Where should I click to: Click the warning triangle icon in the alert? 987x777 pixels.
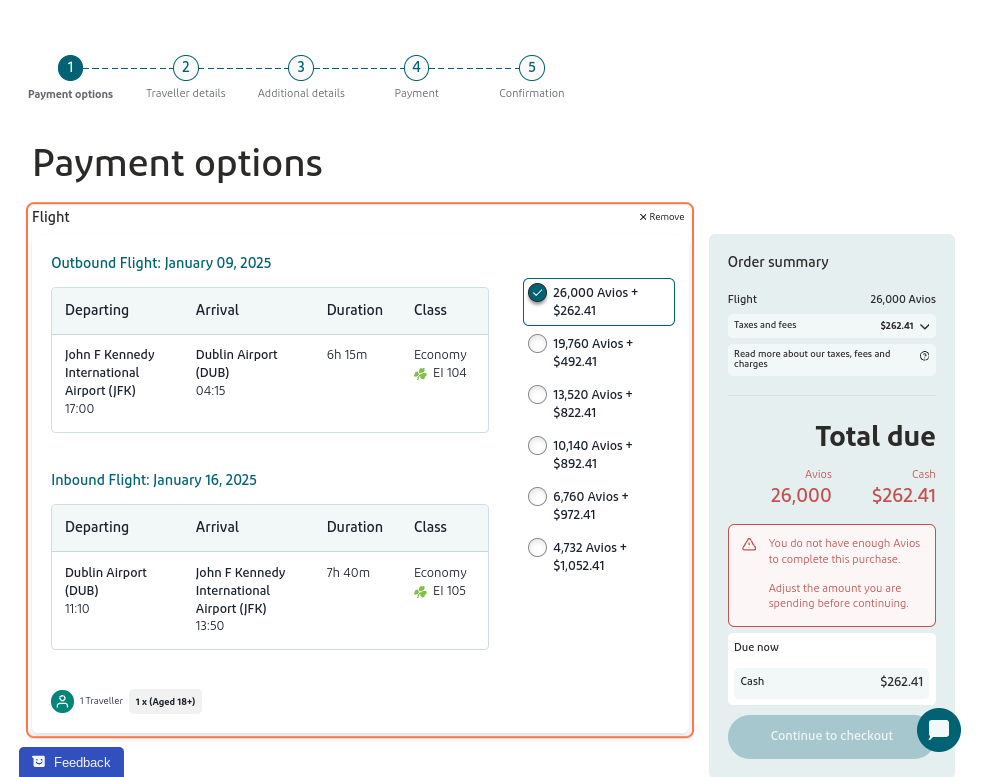[x=749, y=545]
